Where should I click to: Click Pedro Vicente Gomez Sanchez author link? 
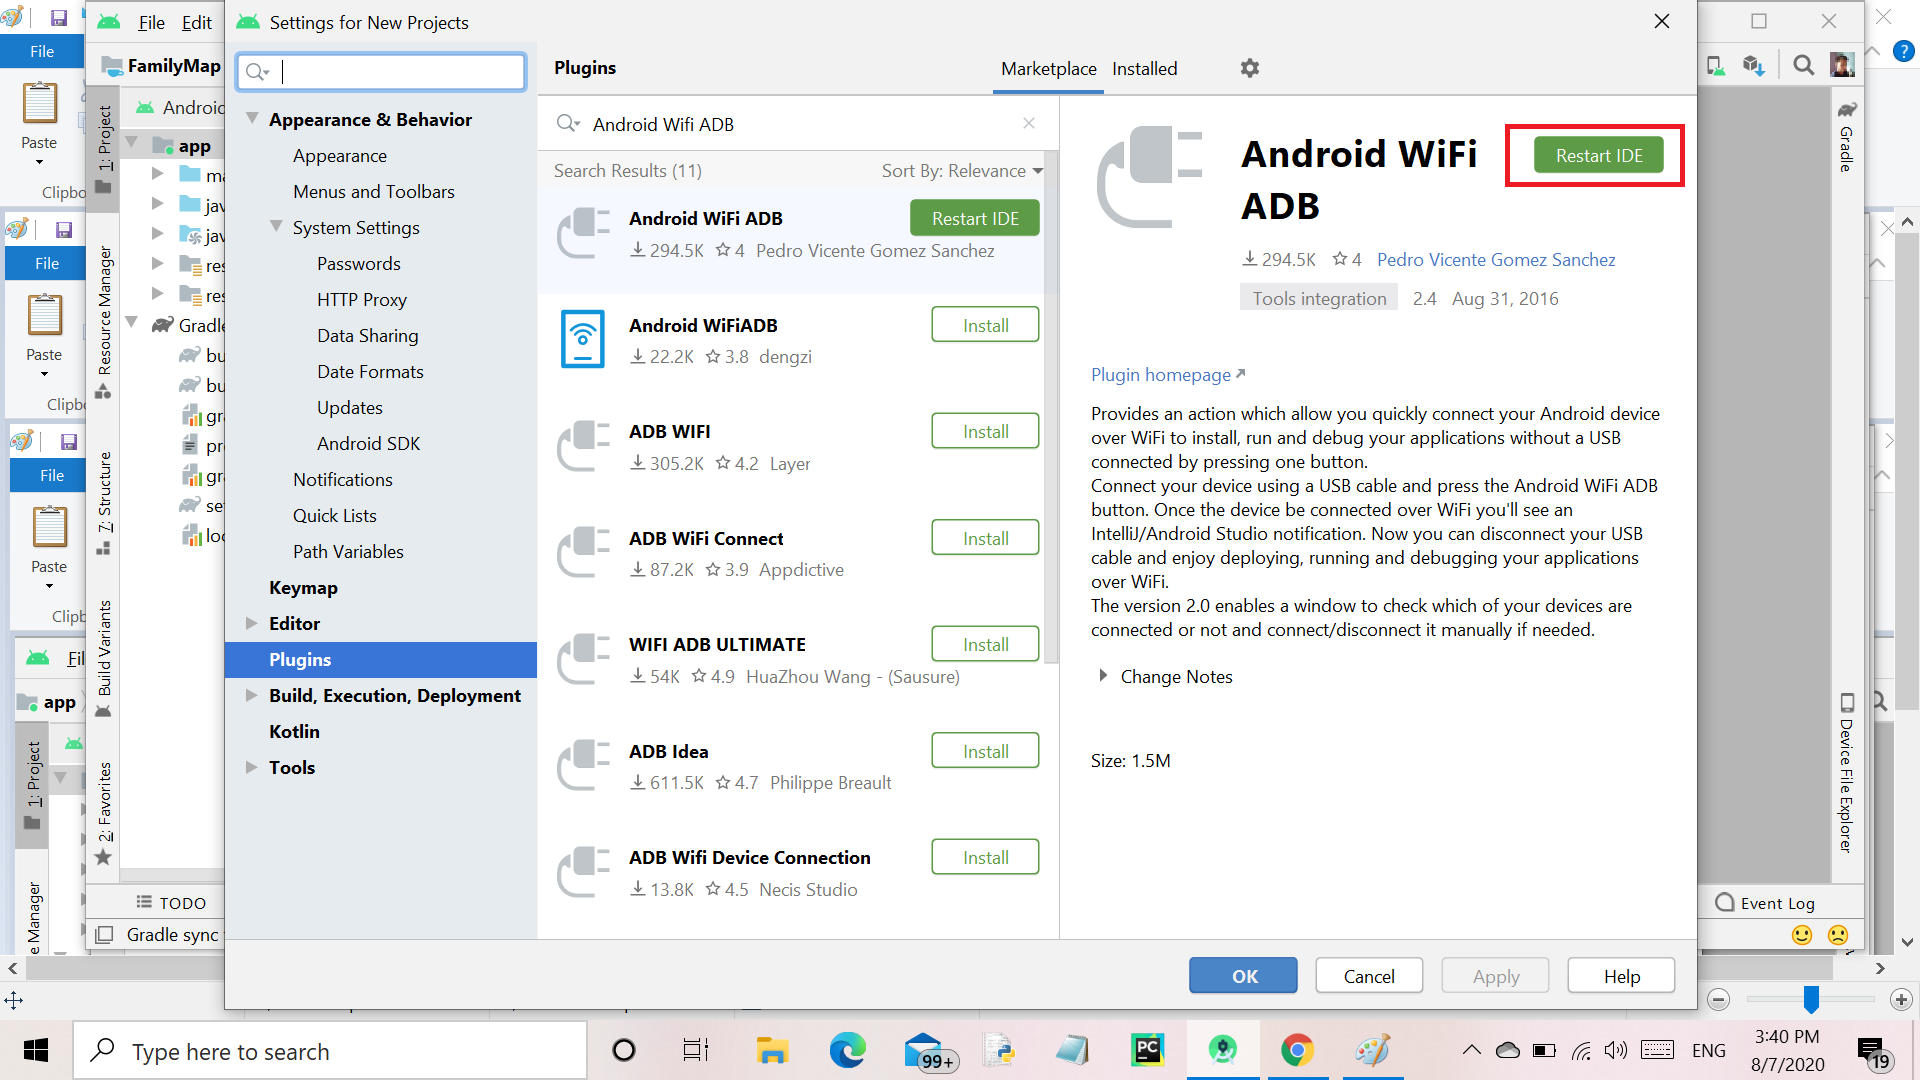(1495, 260)
